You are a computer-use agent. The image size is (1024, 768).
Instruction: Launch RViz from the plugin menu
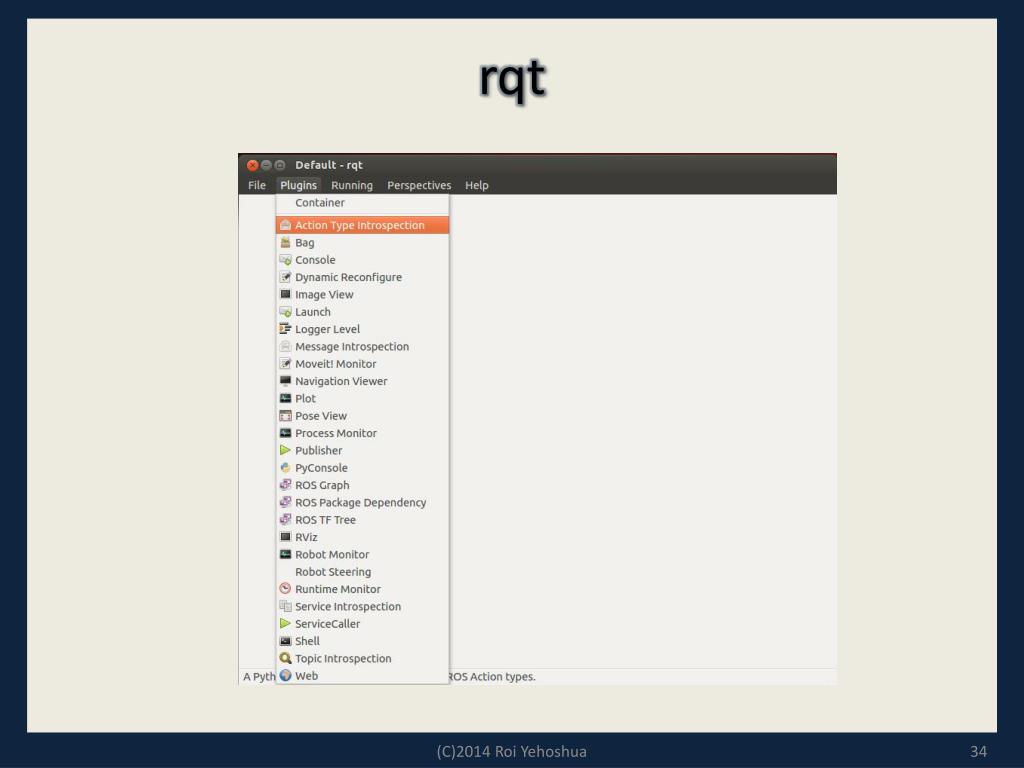tap(306, 537)
